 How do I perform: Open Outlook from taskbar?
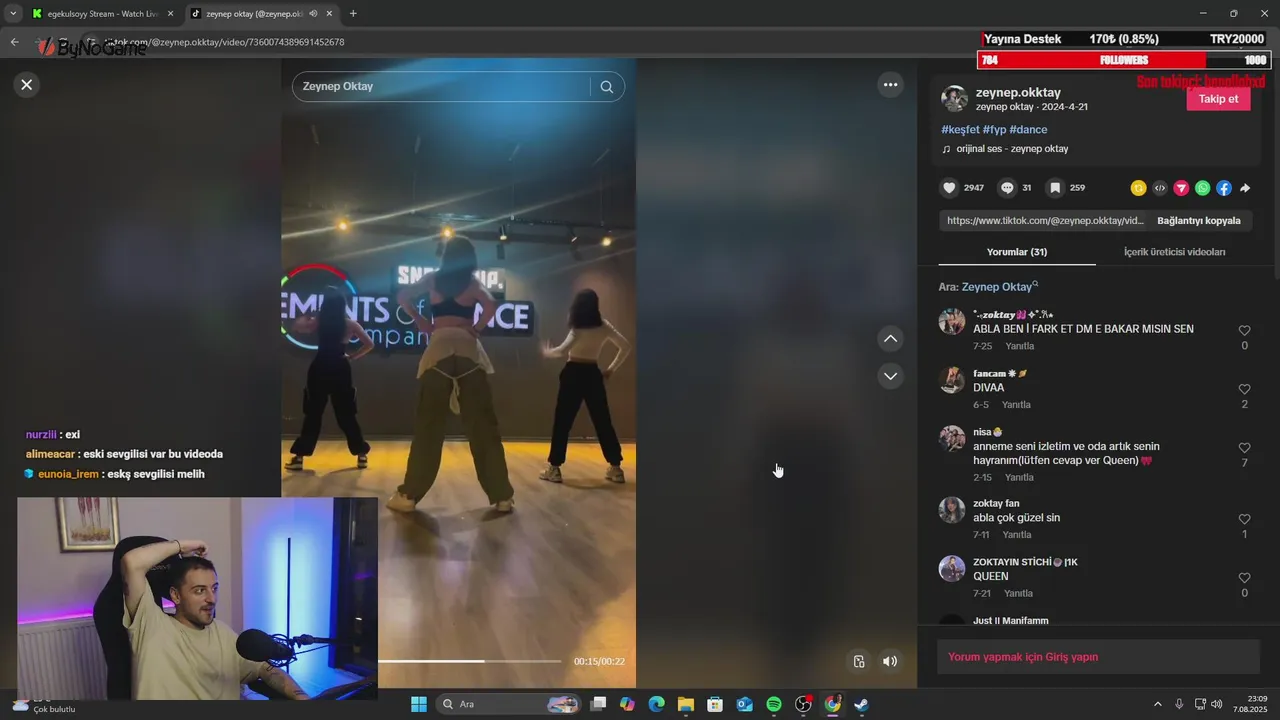744,704
